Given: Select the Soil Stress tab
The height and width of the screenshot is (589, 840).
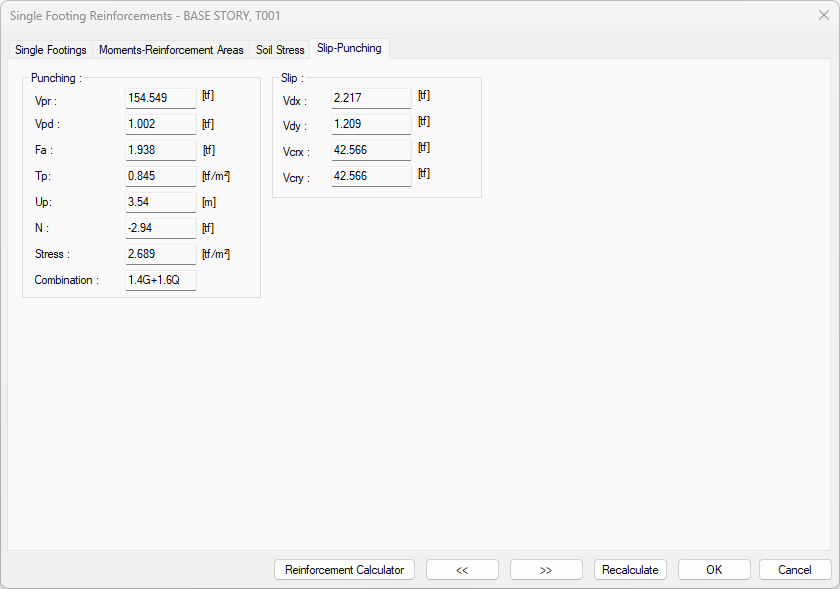Looking at the screenshot, I should [x=280, y=50].
